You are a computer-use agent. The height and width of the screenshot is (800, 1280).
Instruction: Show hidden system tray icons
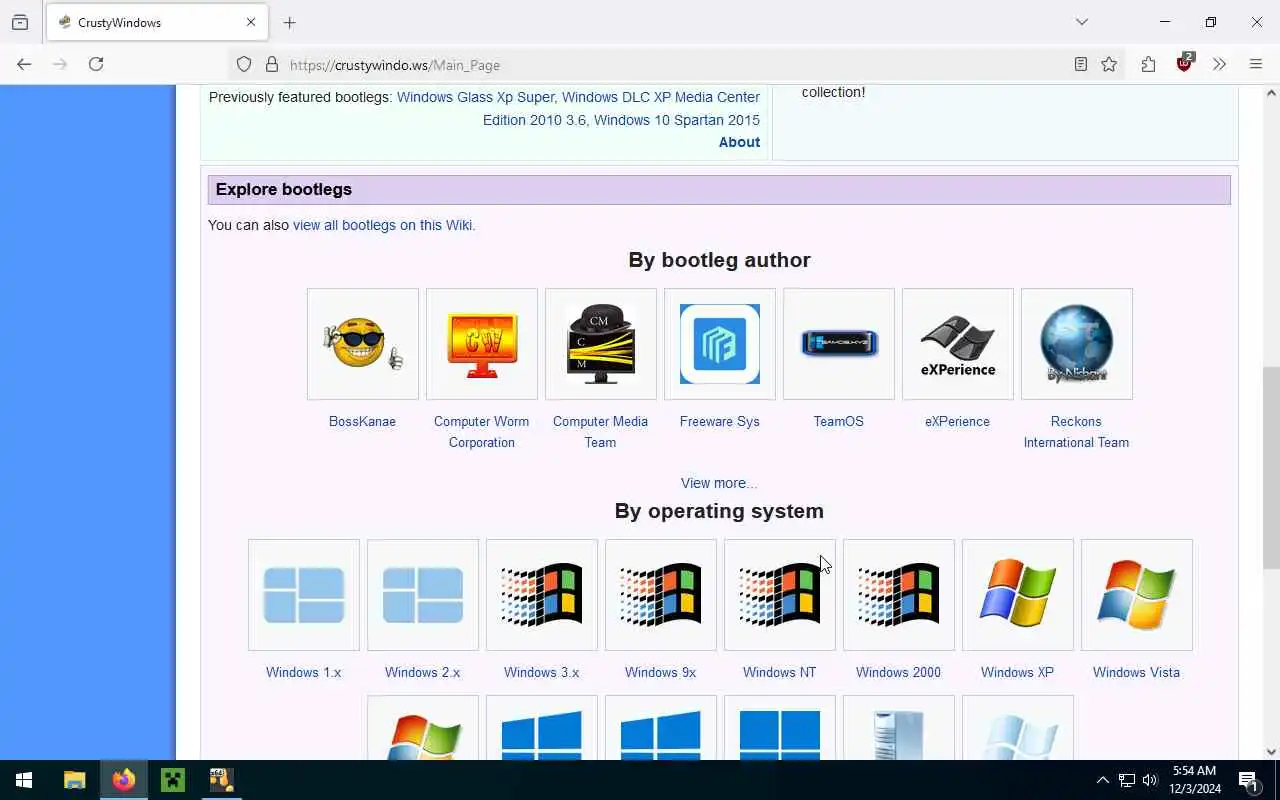pos(1102,780)
